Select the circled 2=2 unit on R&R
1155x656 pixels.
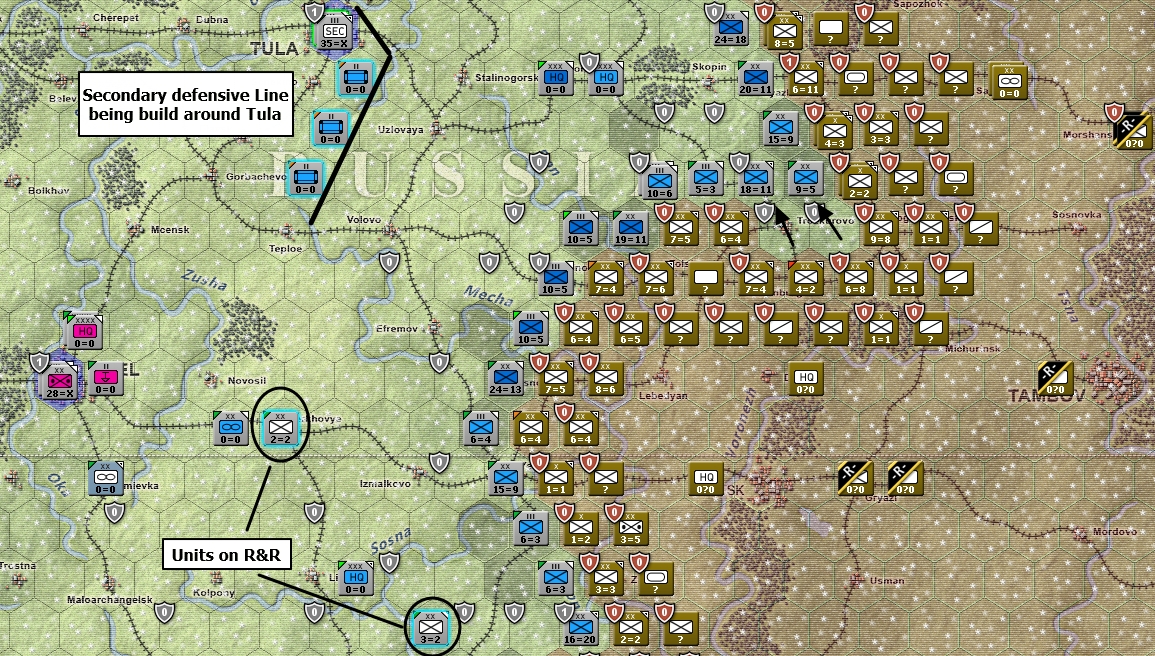(281, 428)
